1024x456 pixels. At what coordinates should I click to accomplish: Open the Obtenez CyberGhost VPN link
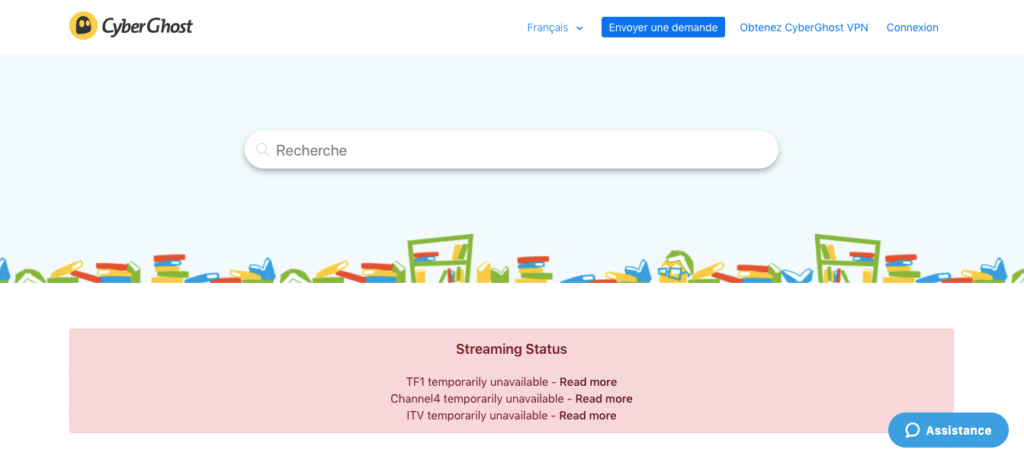click(804, 27)
